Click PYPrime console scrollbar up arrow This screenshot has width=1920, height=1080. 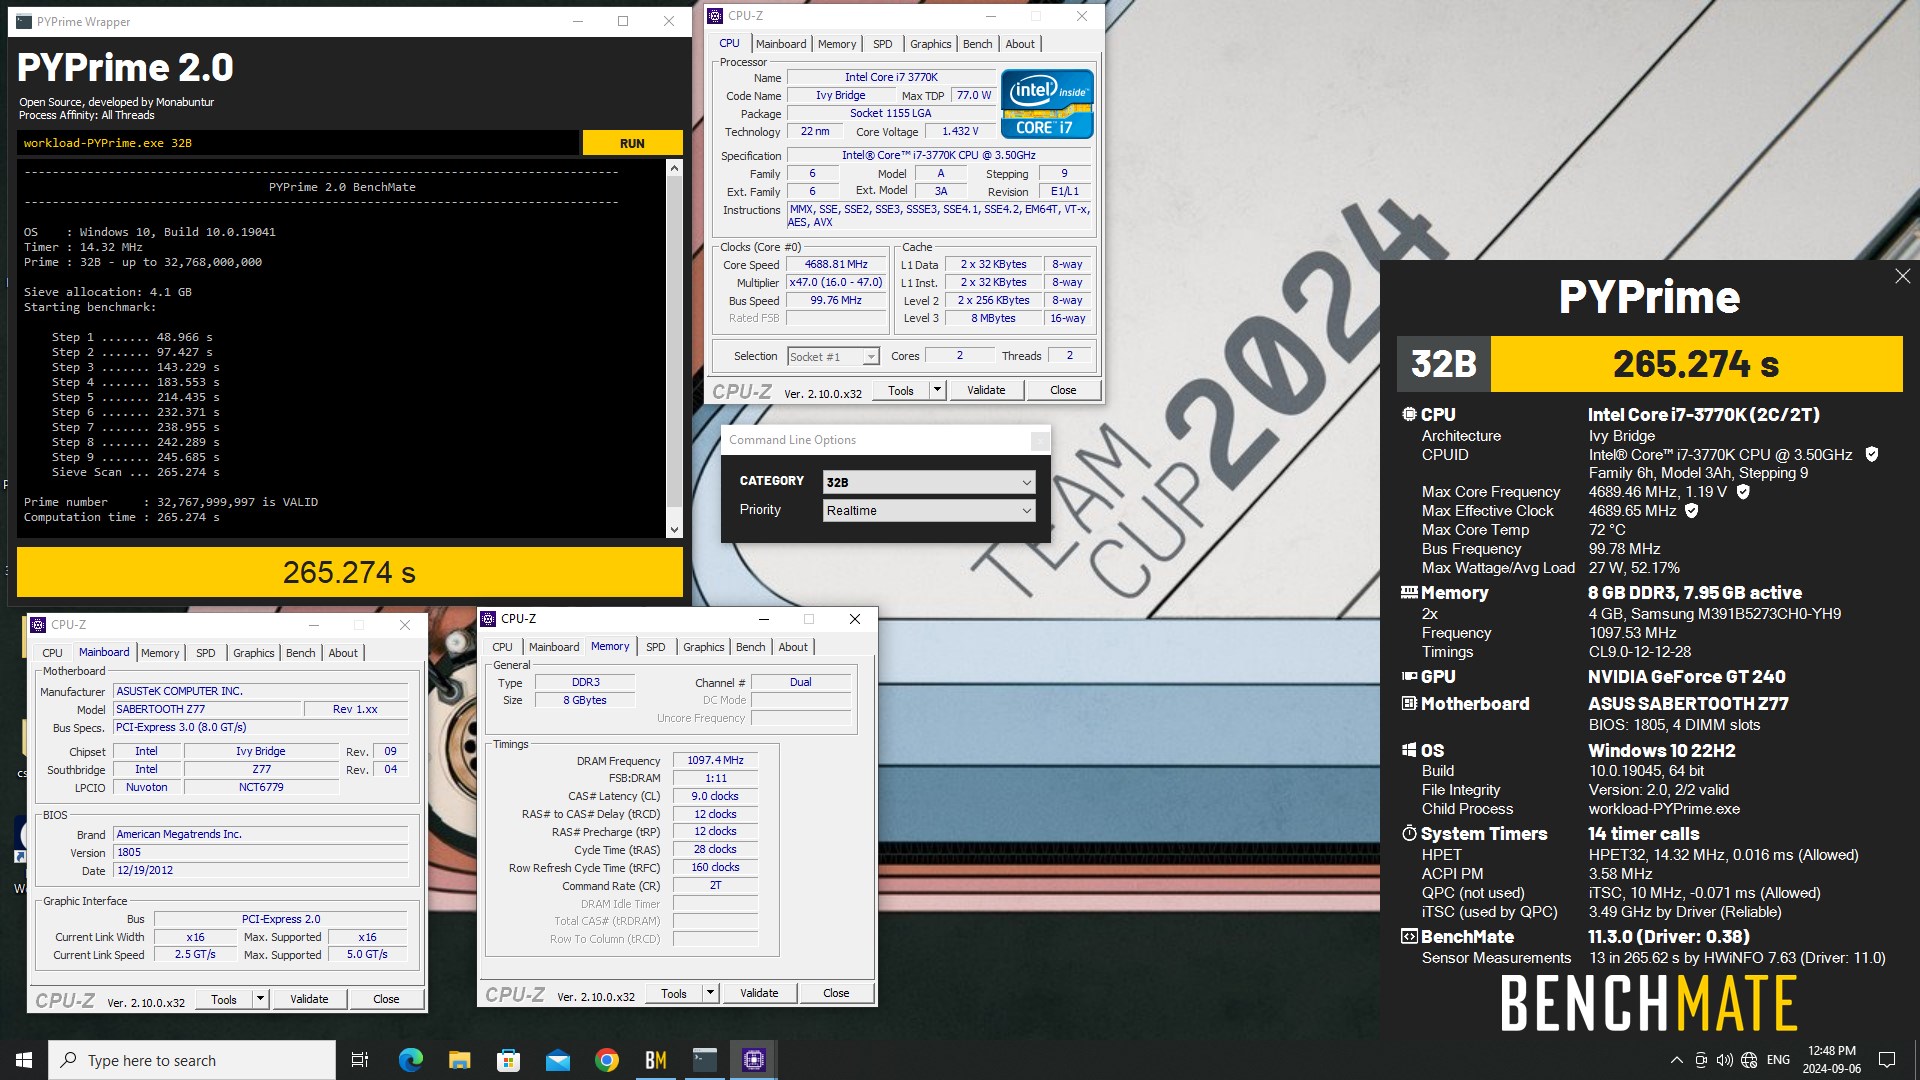click(674, 168)
